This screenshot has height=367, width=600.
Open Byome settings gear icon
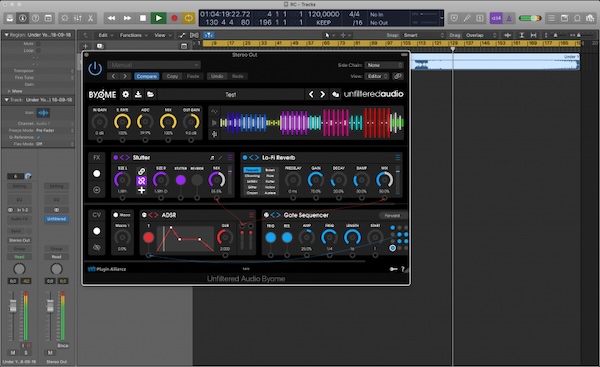[x=126, y=94]
